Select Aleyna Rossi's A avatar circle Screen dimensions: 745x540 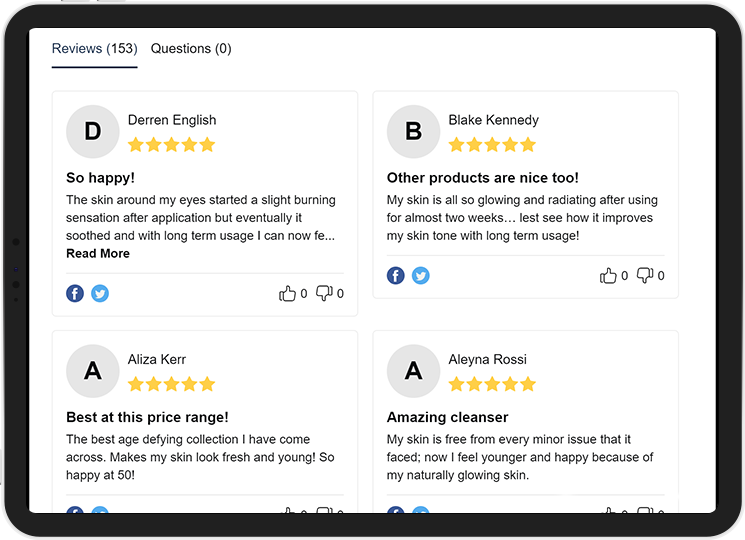pos(413,371)
